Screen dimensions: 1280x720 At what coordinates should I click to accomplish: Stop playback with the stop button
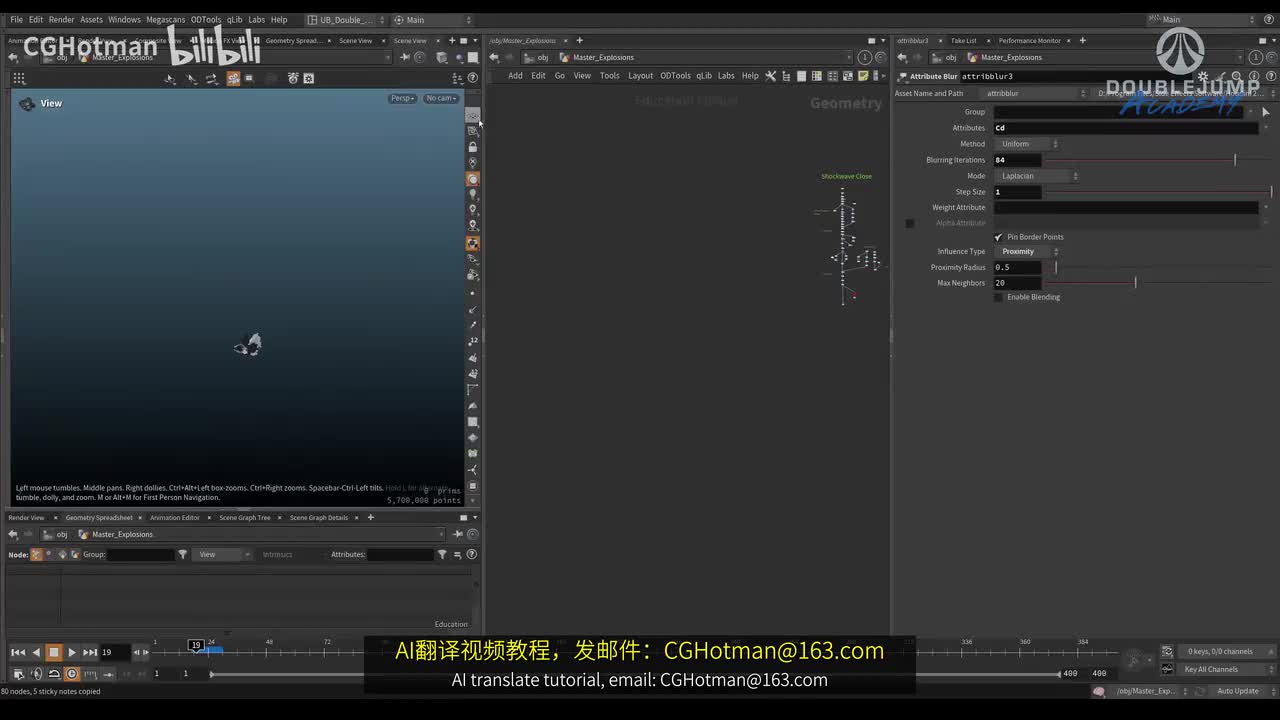(x=54, y=652)
